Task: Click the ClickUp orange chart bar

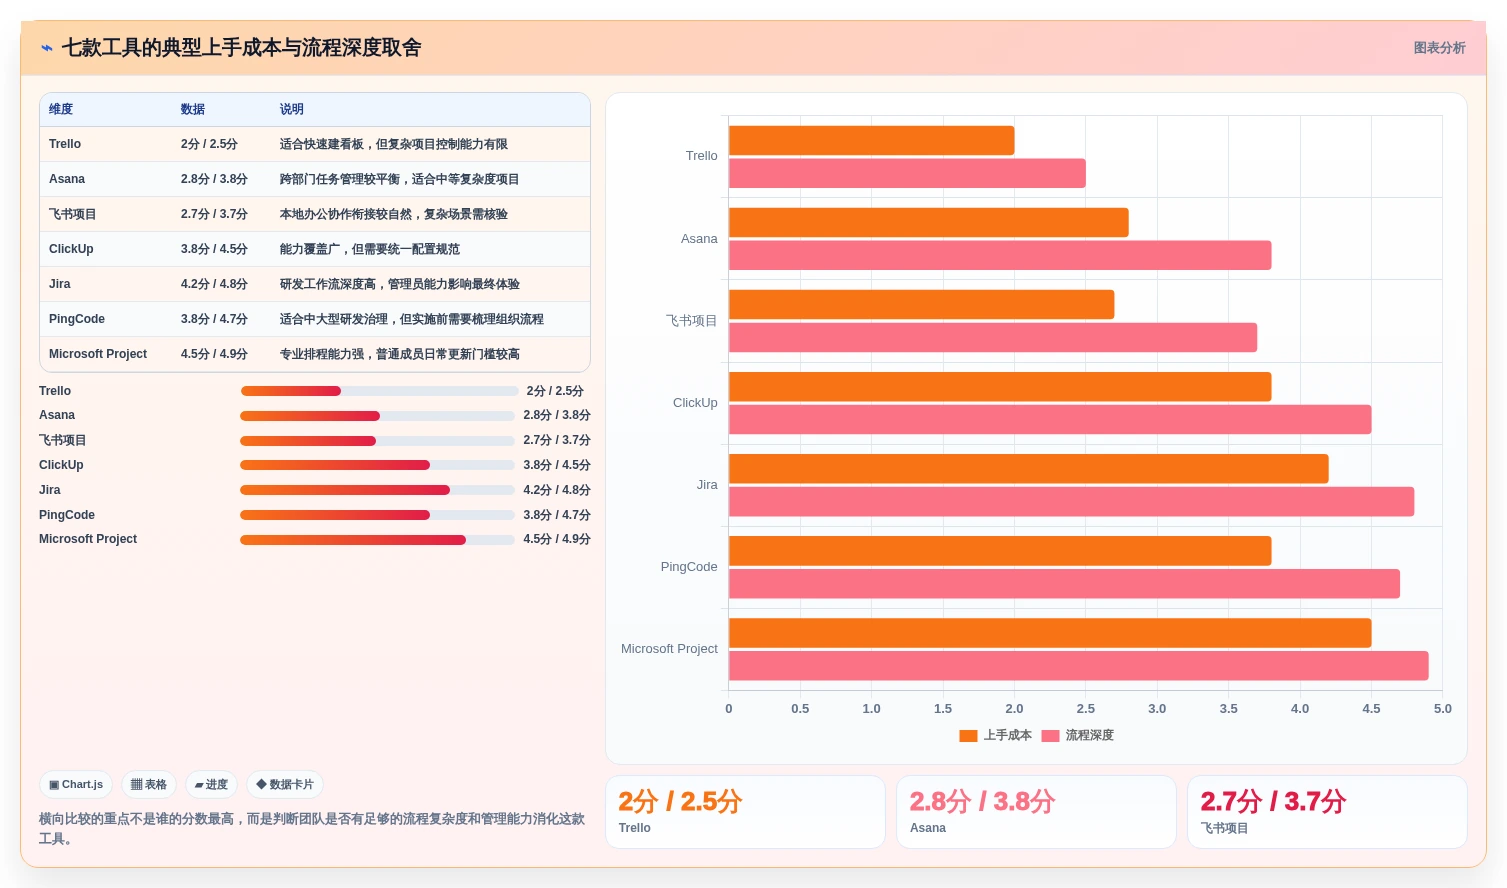Action: tap(1000, 387)
